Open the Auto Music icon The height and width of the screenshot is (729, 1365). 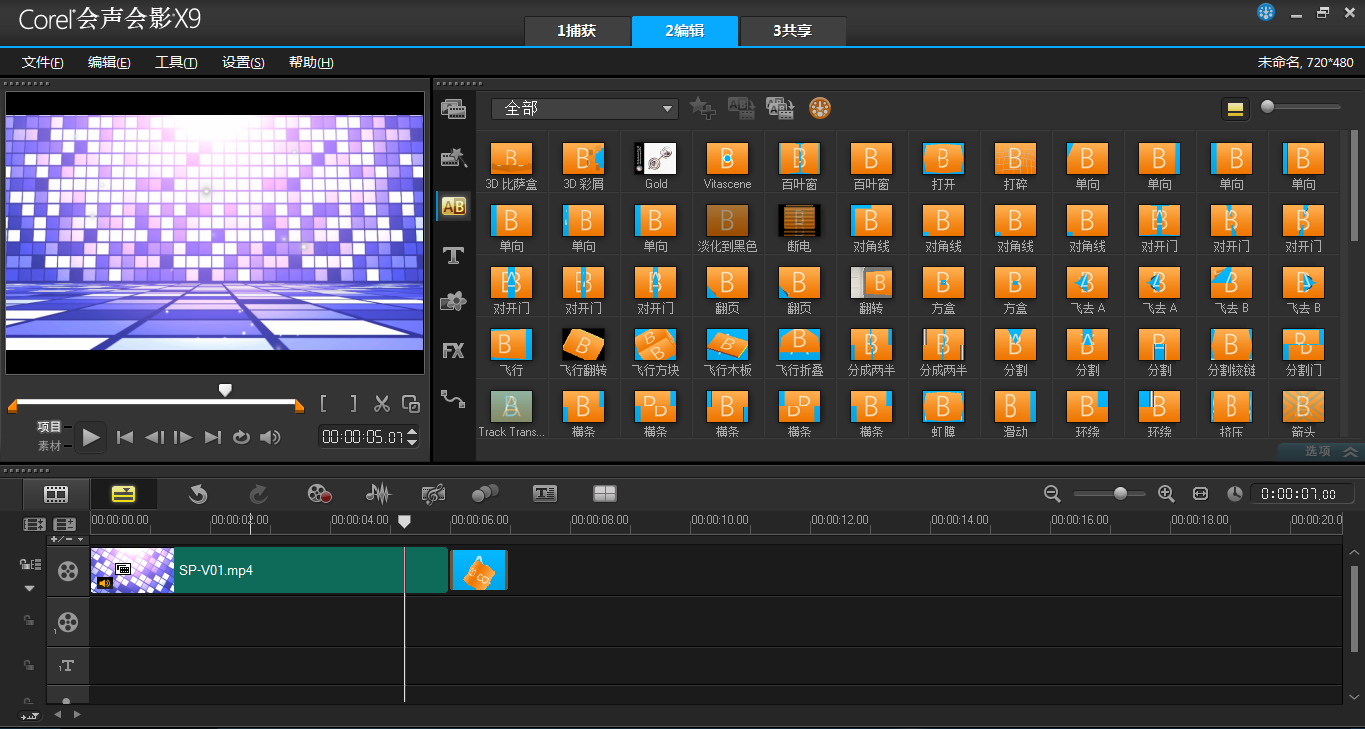(x=433, y=493)
